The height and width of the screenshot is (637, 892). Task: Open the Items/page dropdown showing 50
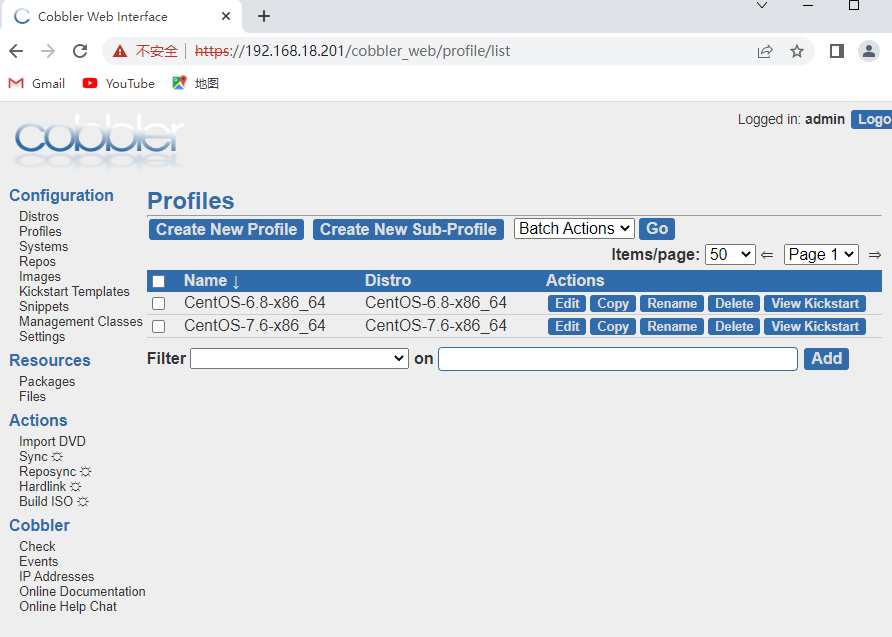730,255
